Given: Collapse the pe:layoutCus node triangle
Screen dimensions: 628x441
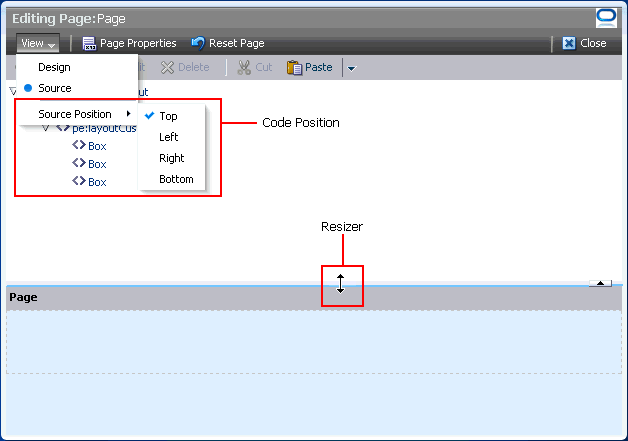Looking at the screenshot, I should (x=46, y=128).
